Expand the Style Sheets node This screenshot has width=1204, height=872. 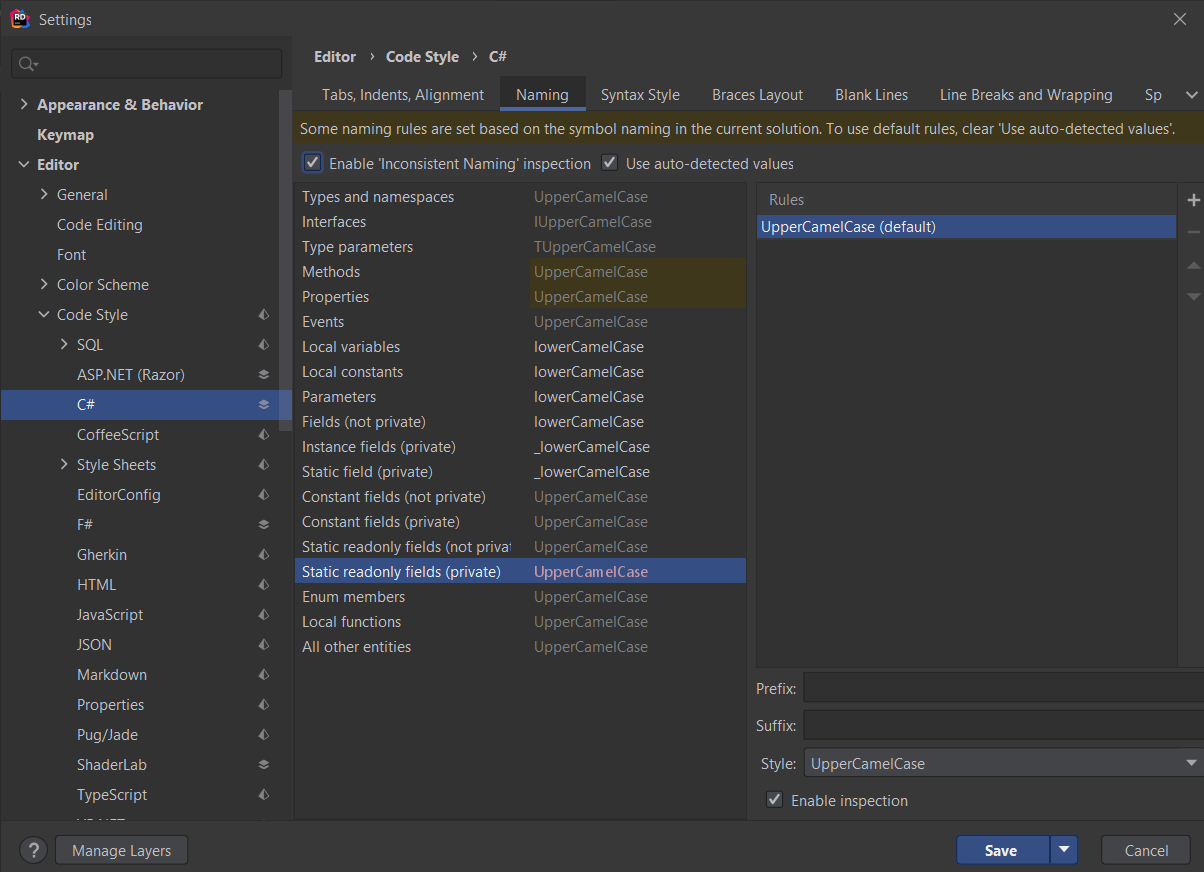pyautogui.click(x=64, y=464)
